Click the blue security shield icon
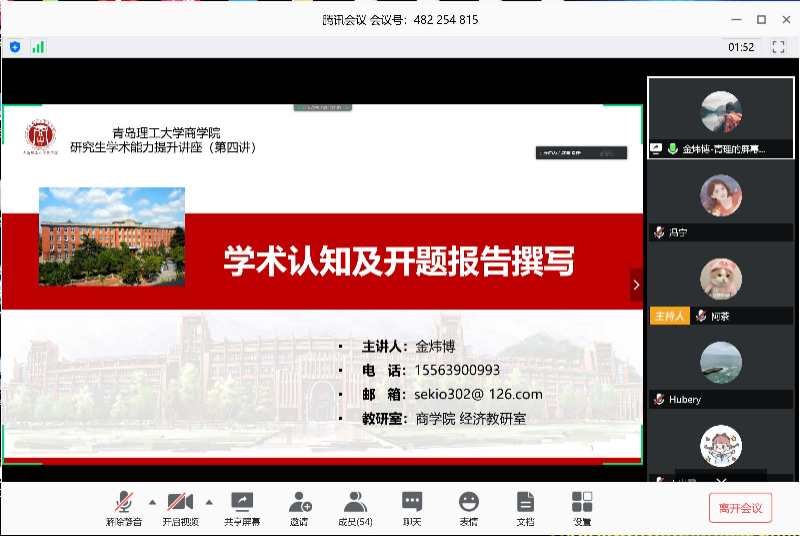The height and width of the screenshot is (536, 800). click(15, 46)
